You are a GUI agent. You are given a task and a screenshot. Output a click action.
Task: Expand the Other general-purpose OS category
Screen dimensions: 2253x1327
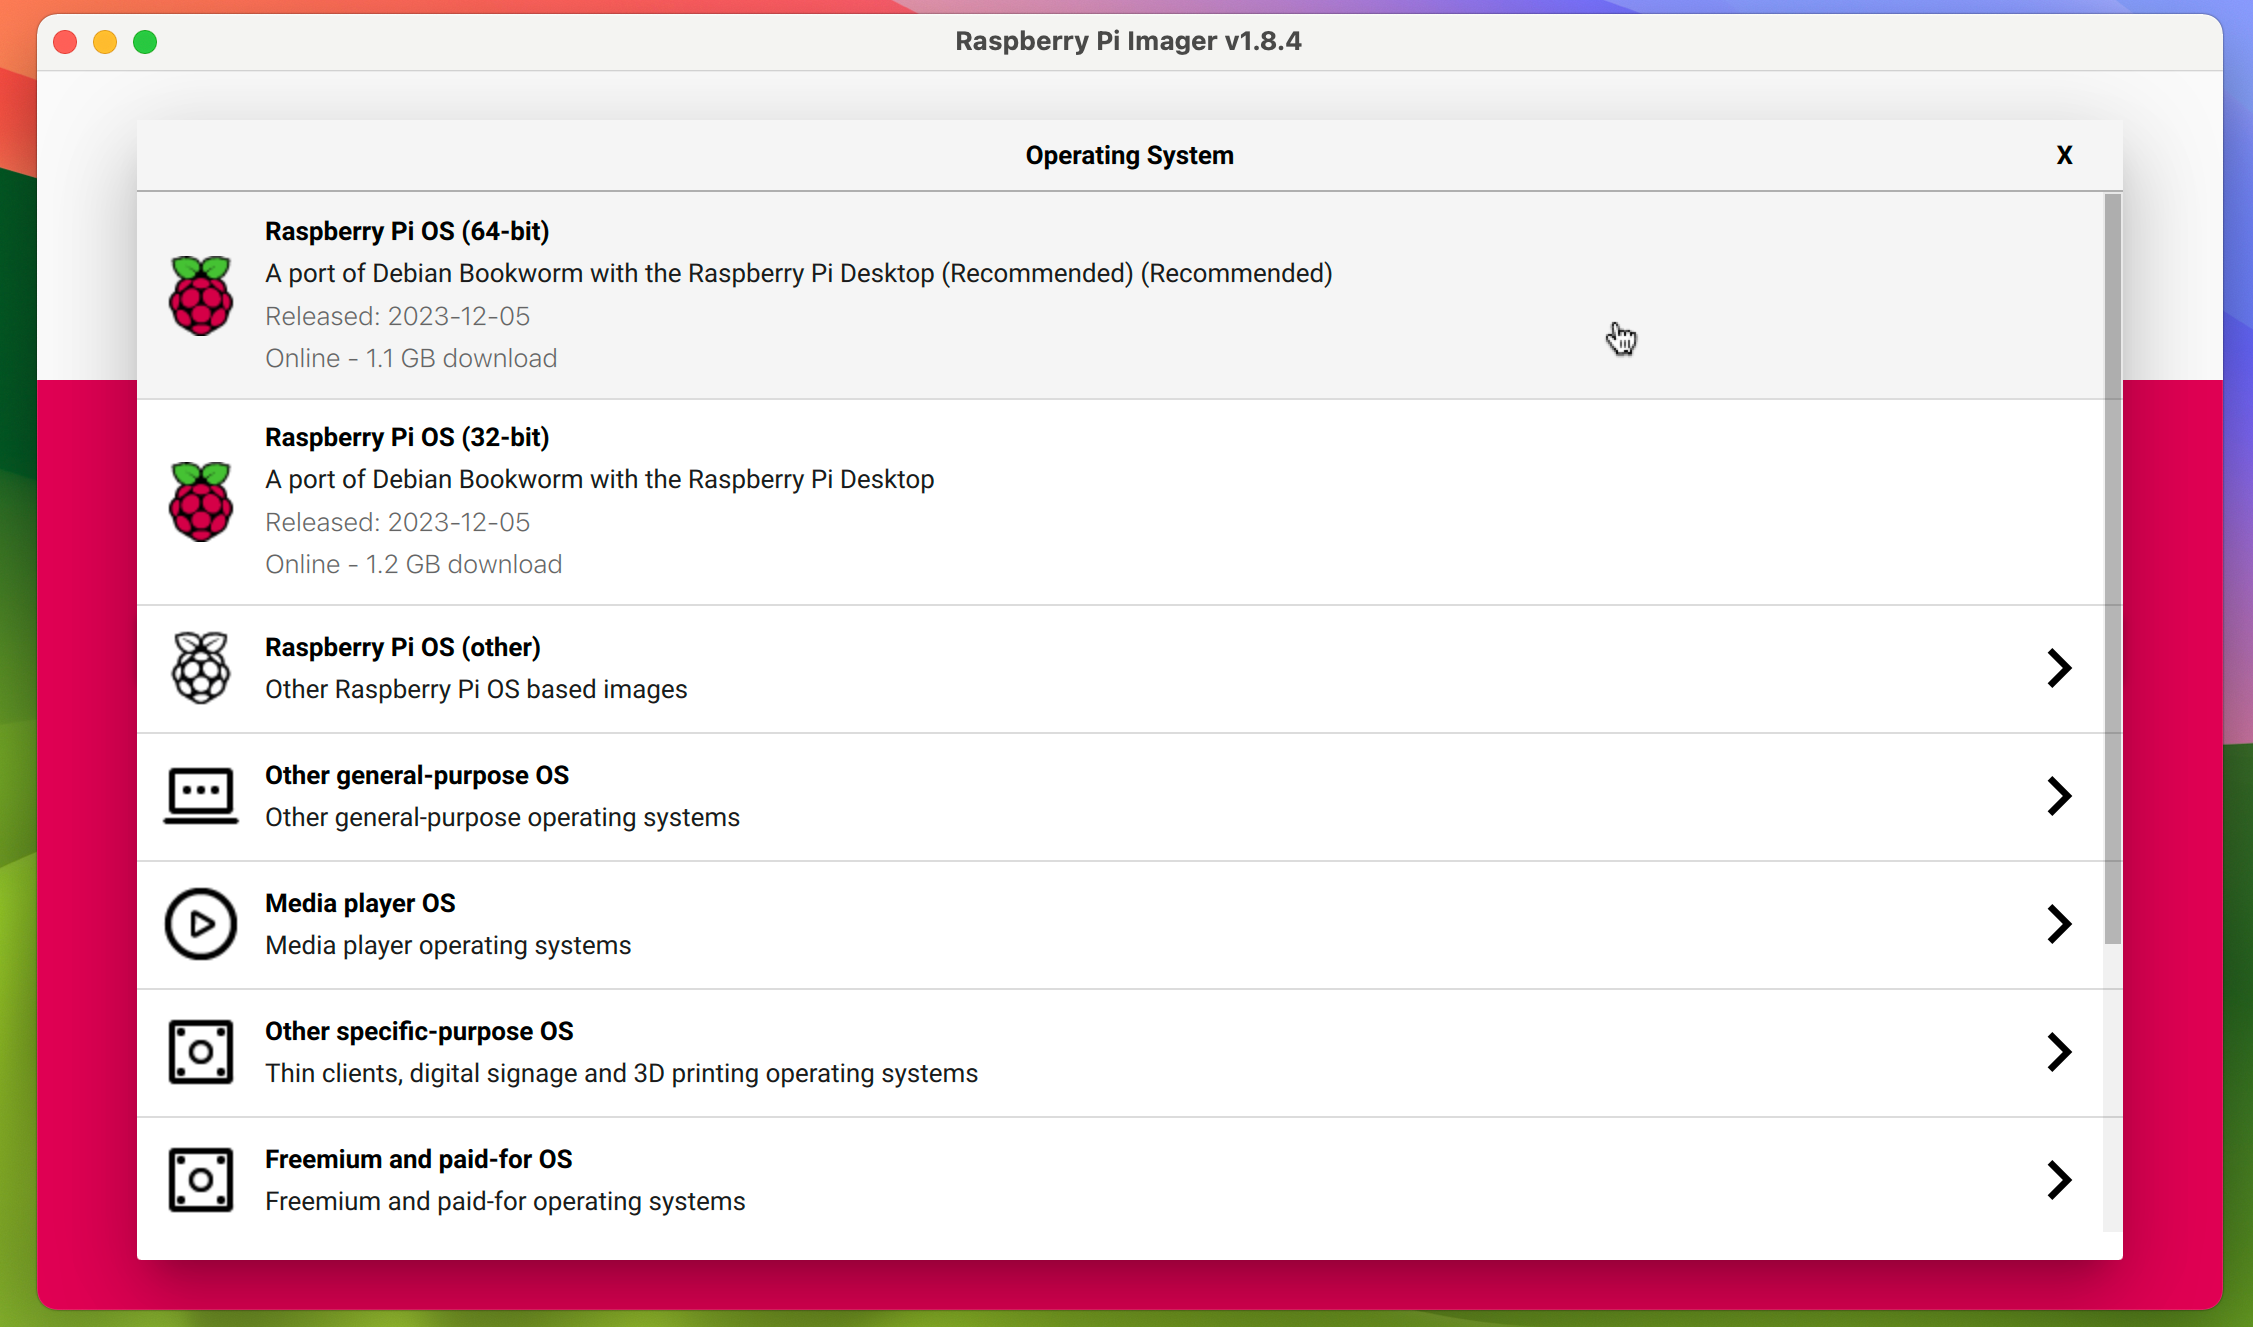2057,795
